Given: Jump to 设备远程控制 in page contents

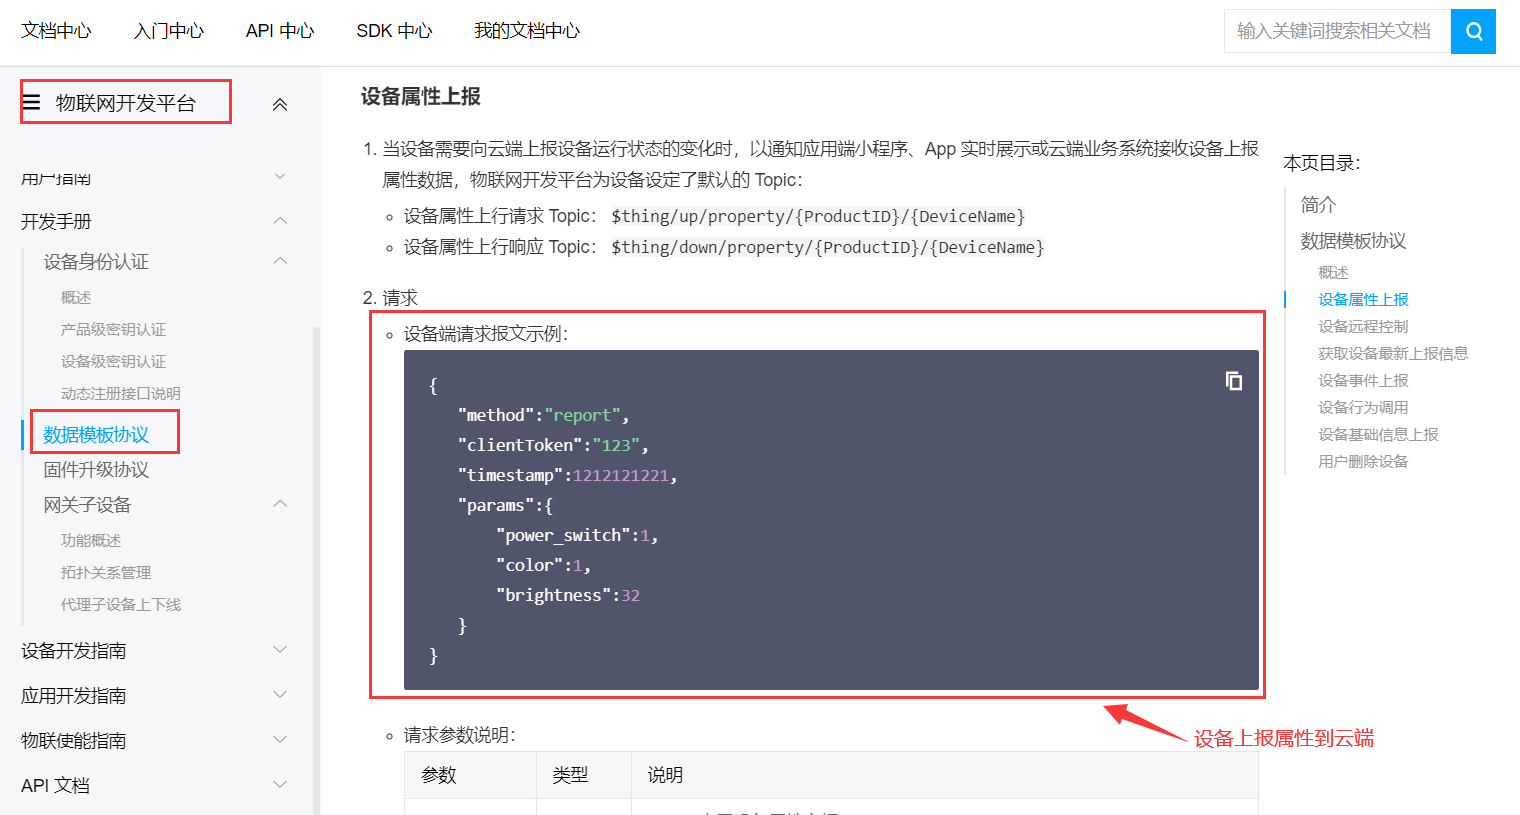Looking at the screenshot, I should pos(1363,326).
